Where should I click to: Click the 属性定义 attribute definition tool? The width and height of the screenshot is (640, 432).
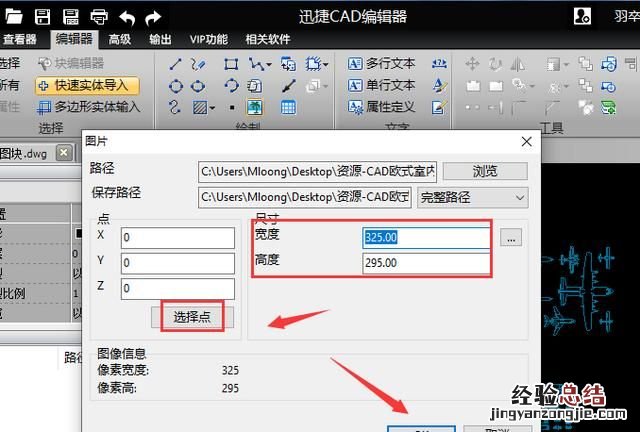coord(381,106)
